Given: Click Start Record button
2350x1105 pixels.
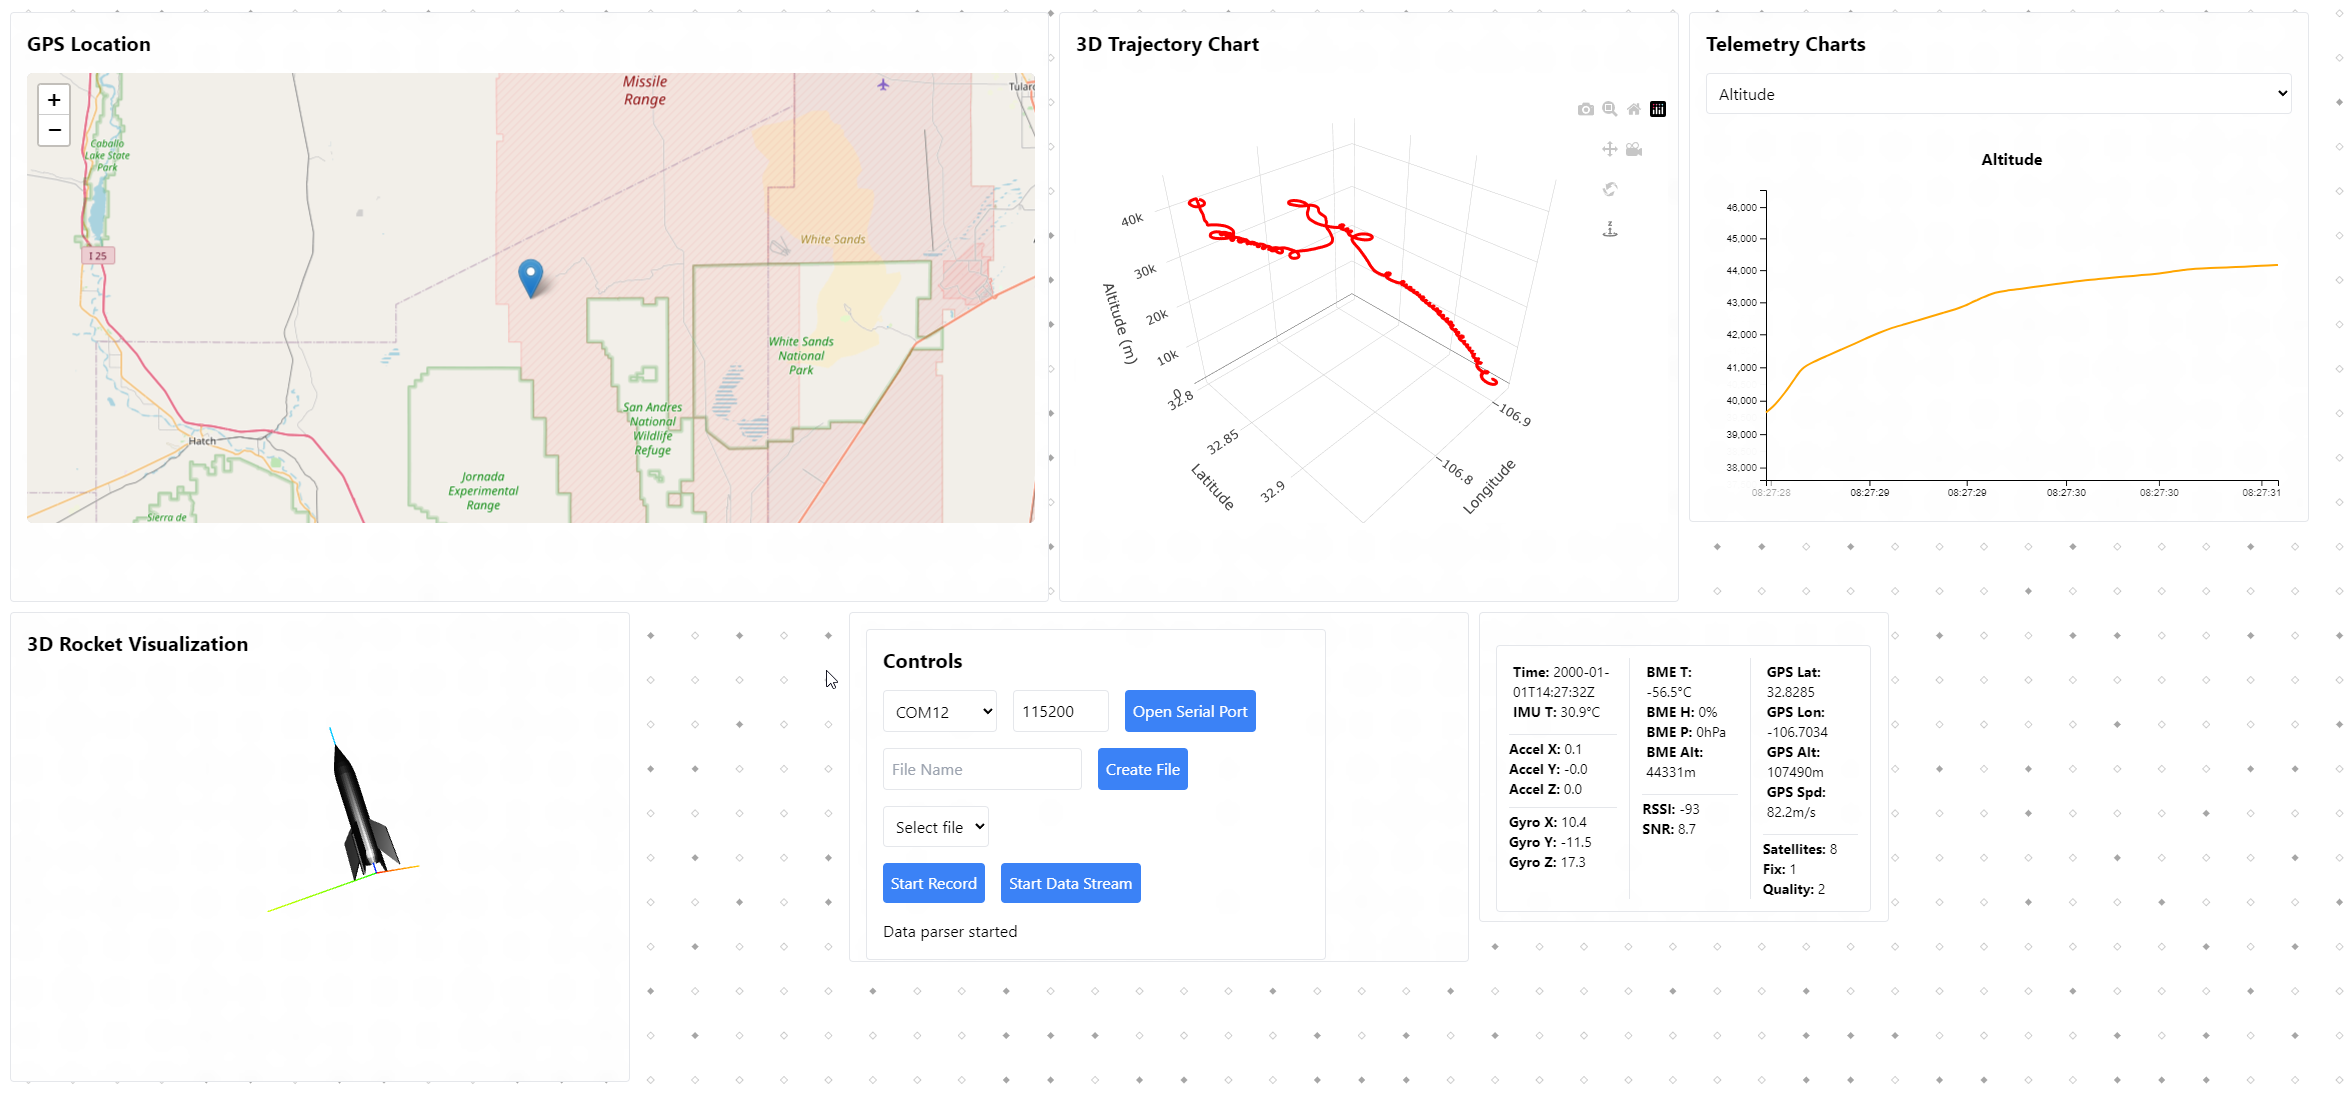Looking at the screenshot, I should [934, 883].
